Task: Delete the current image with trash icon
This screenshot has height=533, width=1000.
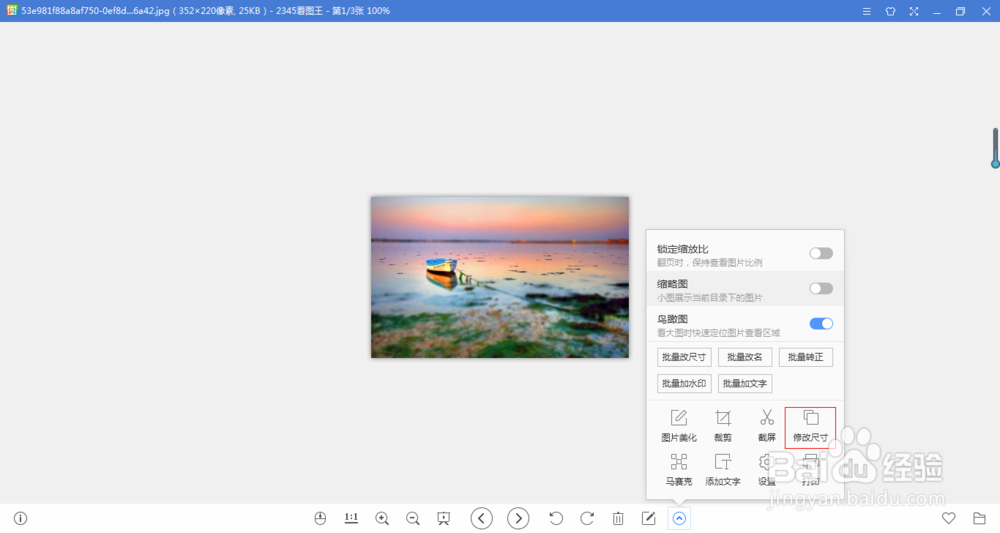Action: click(618, 518)
